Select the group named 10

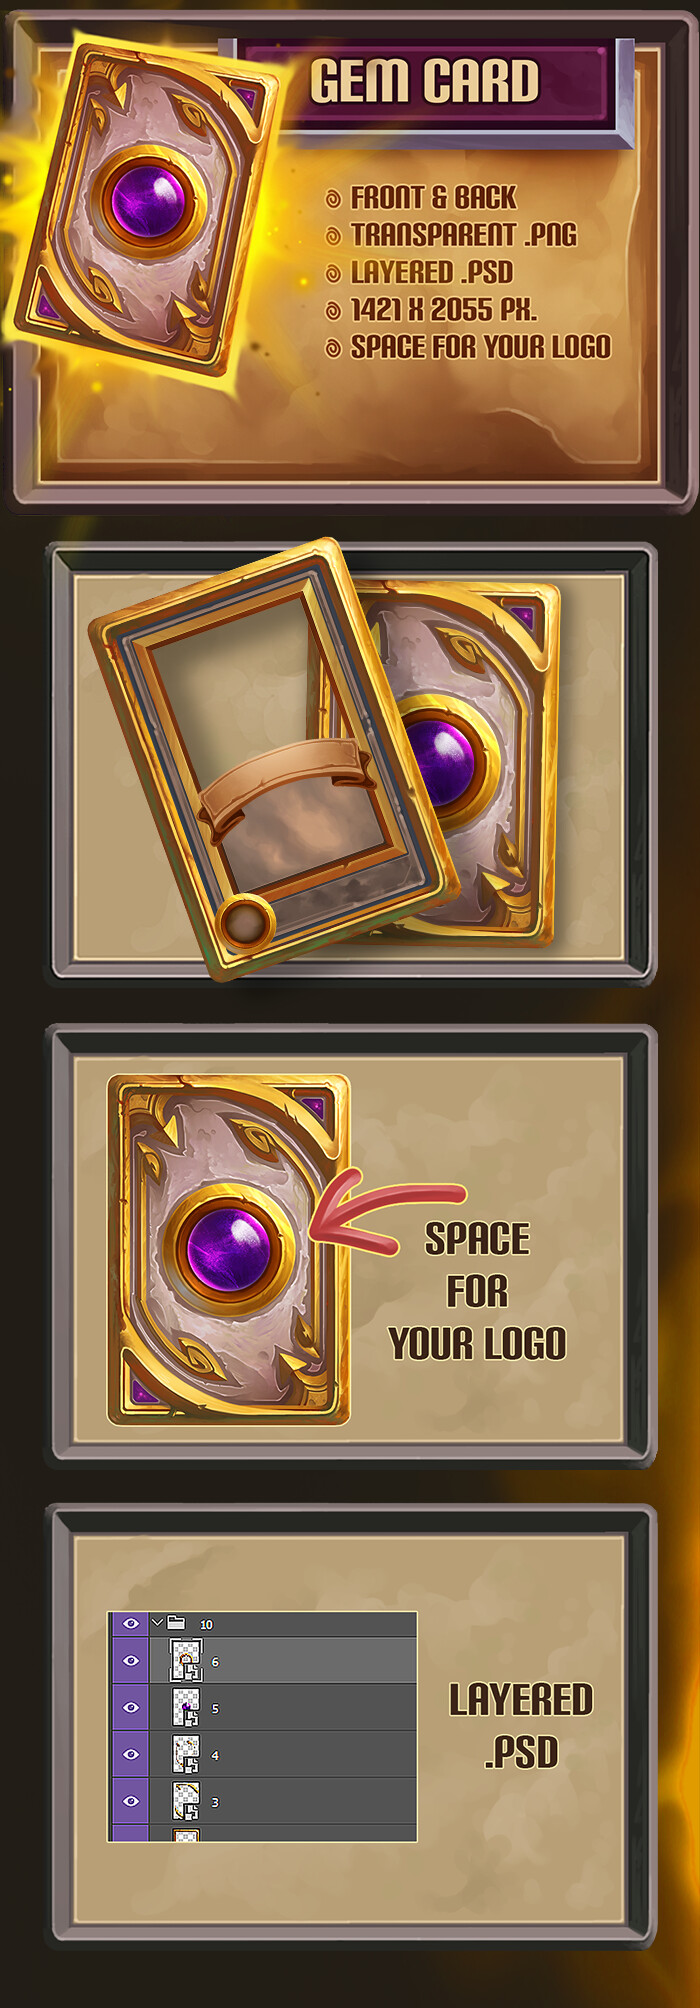click(206, 1624)
